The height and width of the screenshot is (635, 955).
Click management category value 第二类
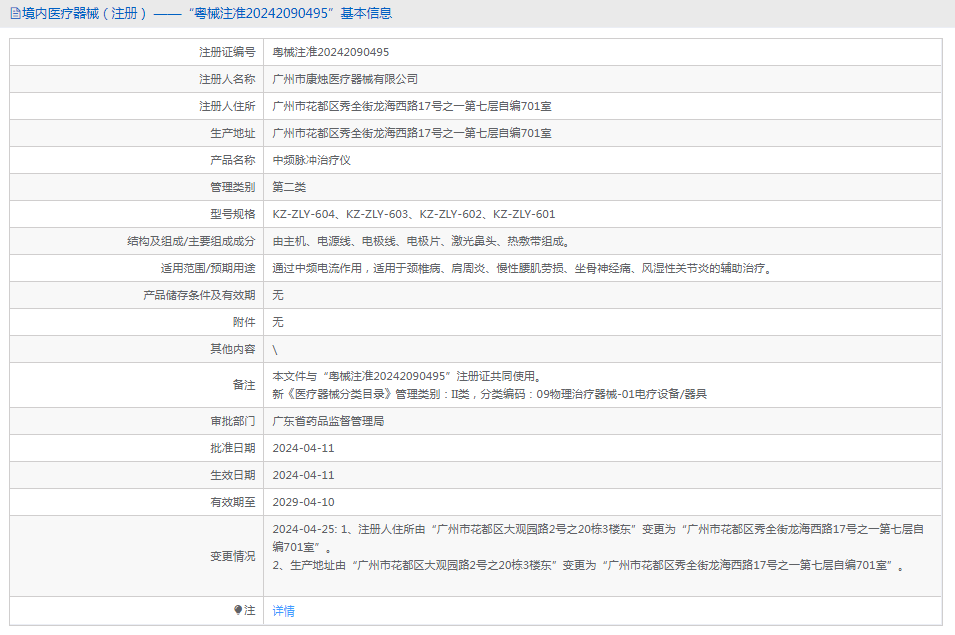[x=289, y=187]
